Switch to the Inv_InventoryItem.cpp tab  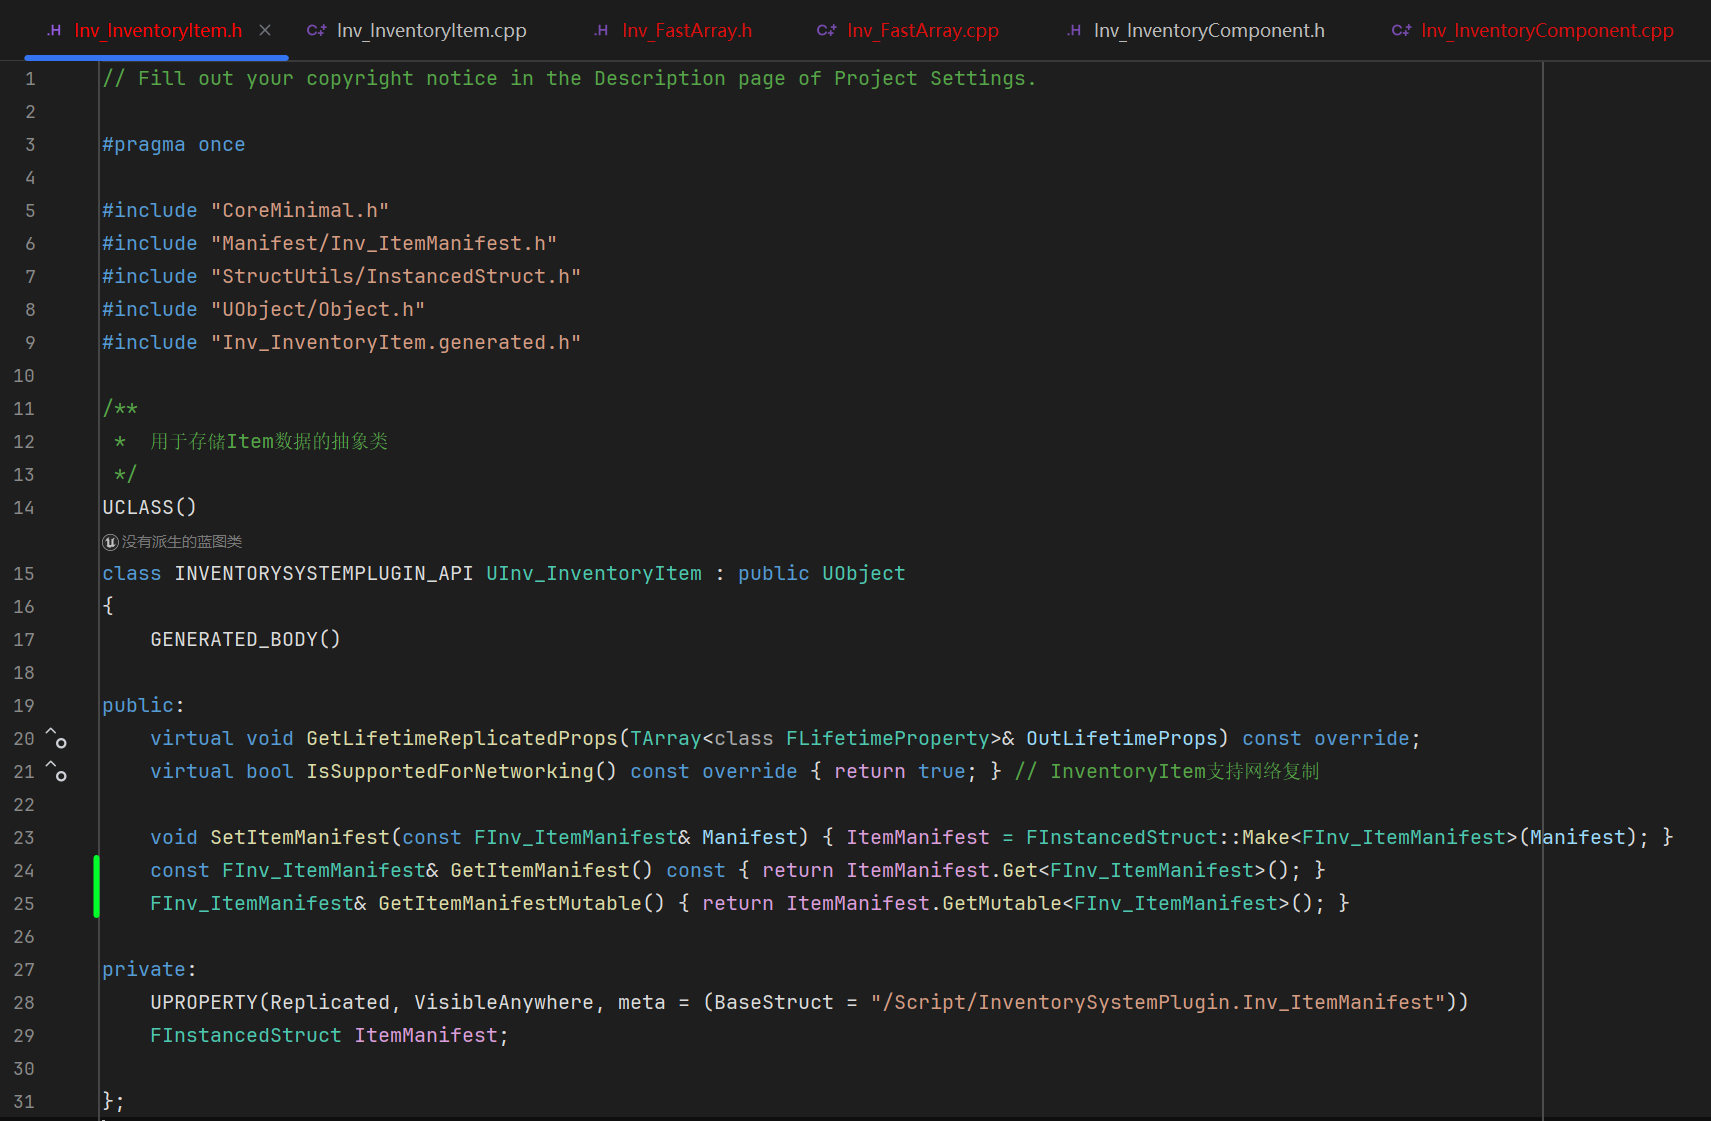point(417,30)
